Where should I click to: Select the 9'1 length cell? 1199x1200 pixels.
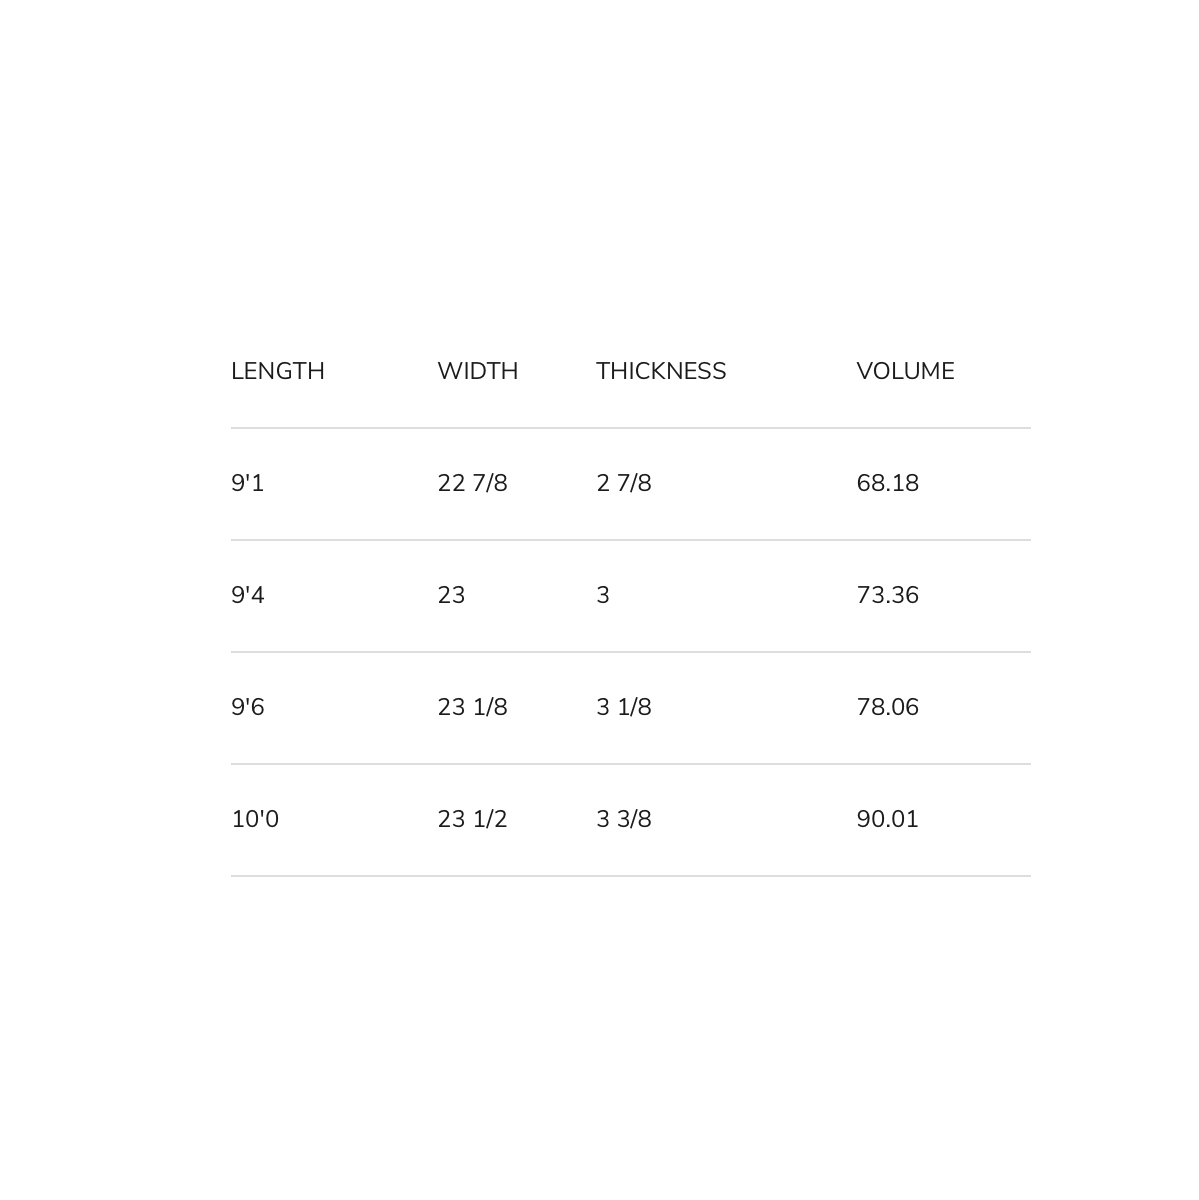tap(248, 483)
